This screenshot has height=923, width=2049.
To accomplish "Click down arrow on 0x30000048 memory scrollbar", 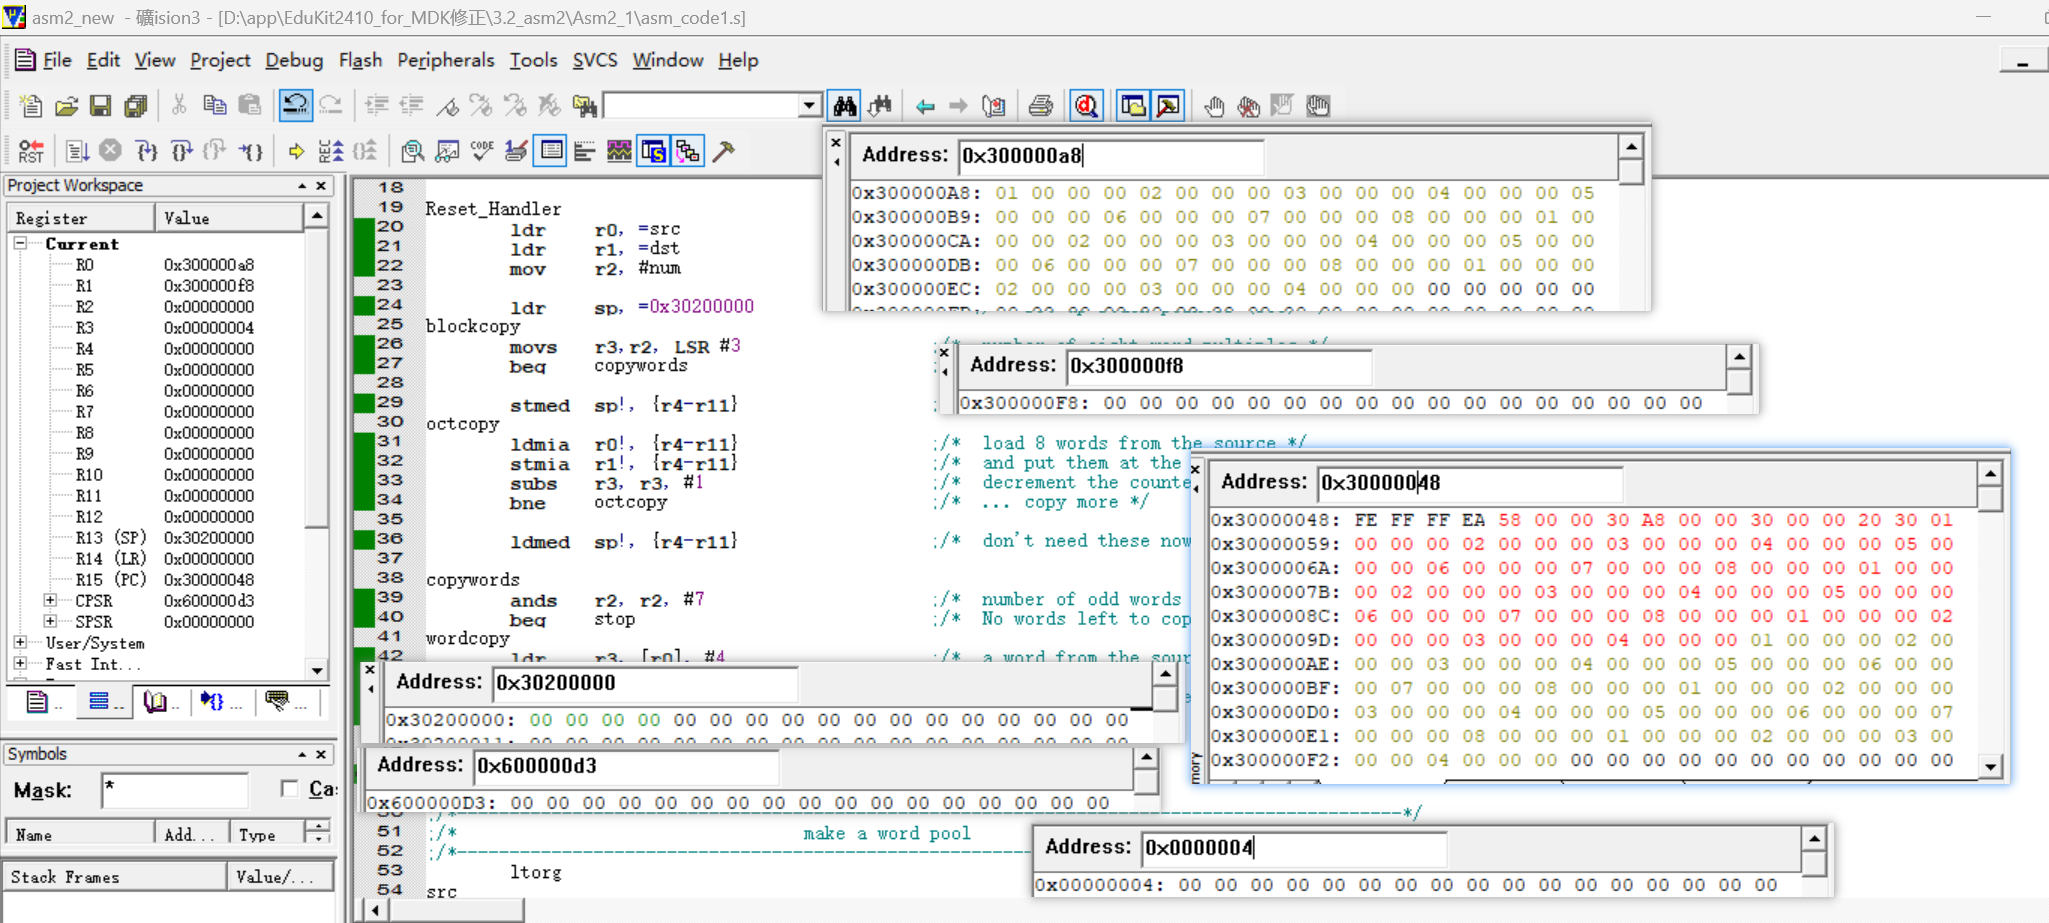I will 1990,767.
